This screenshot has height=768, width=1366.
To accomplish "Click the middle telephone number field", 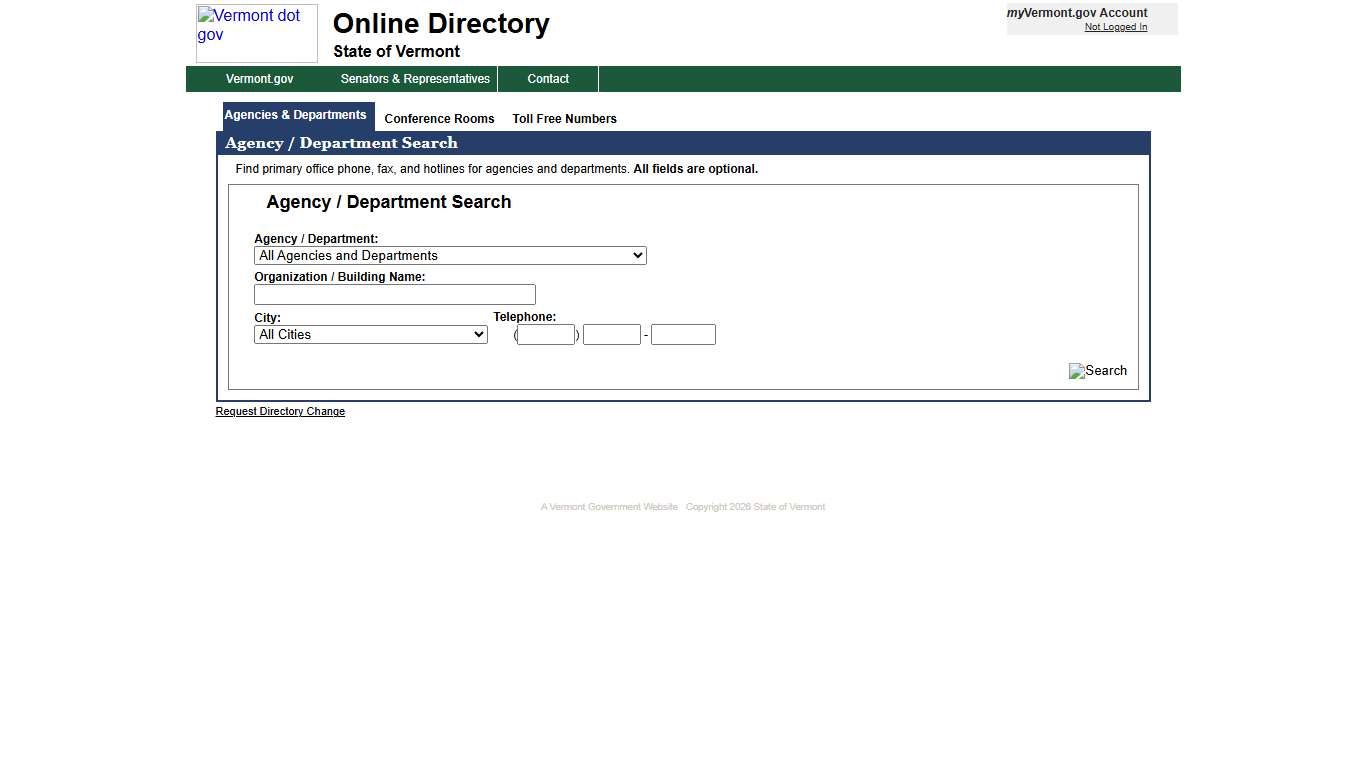I will click(611, 334).
